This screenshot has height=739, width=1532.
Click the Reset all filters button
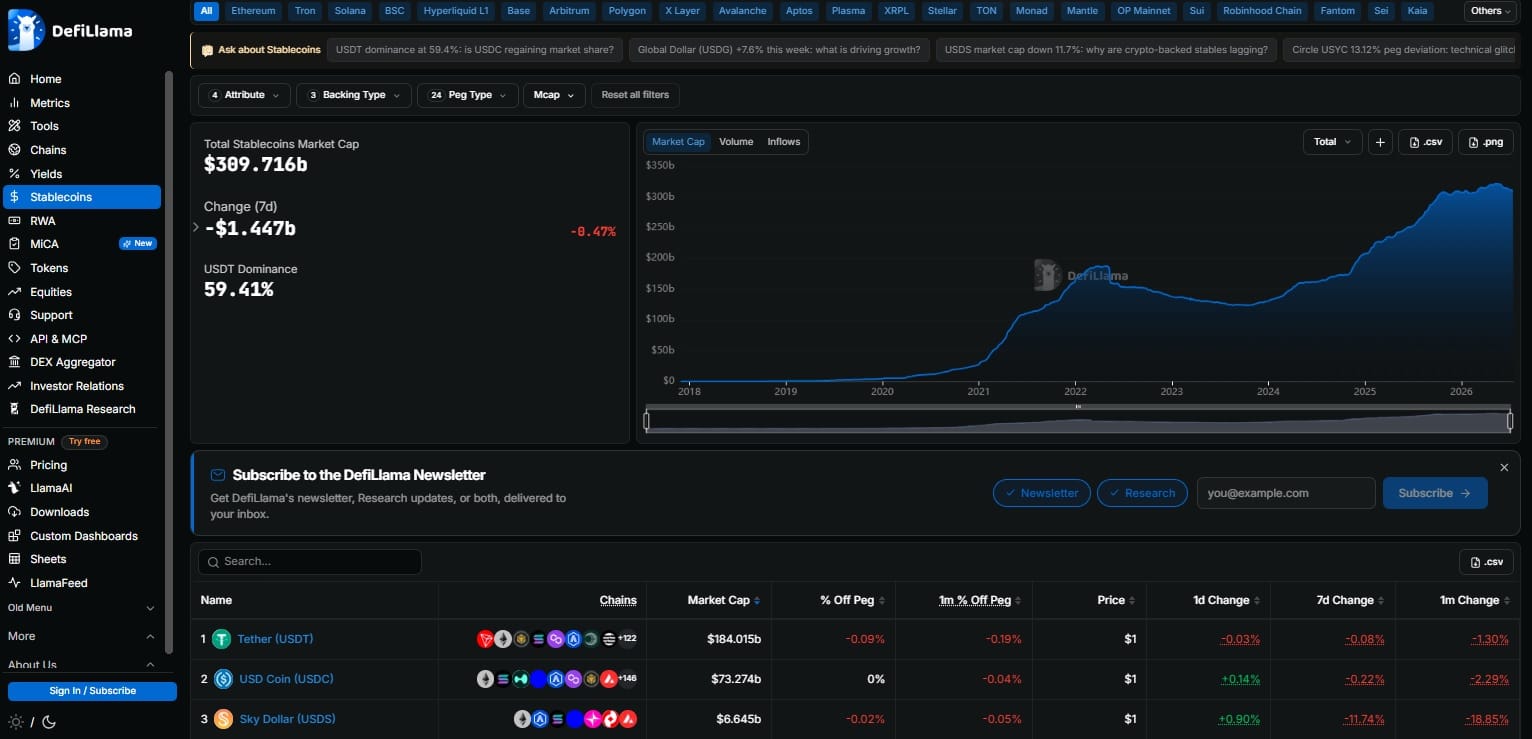pyautogui.click(x=635, y=95)
